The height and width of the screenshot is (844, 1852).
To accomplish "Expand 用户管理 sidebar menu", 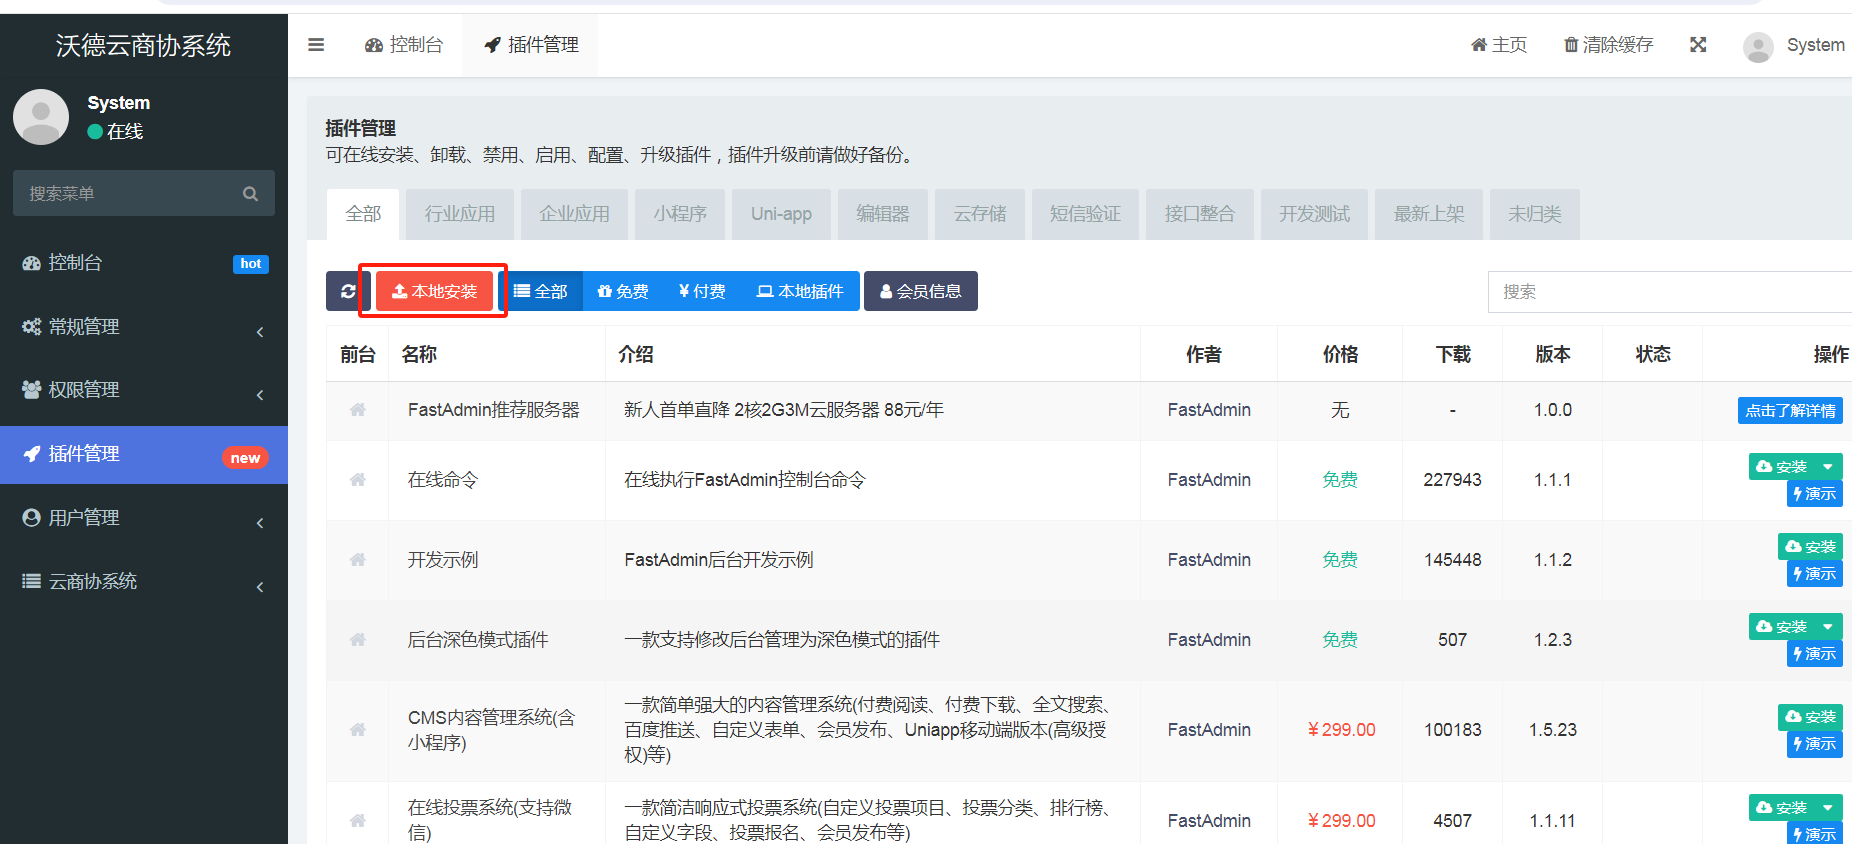I will [x=144, y=518].
